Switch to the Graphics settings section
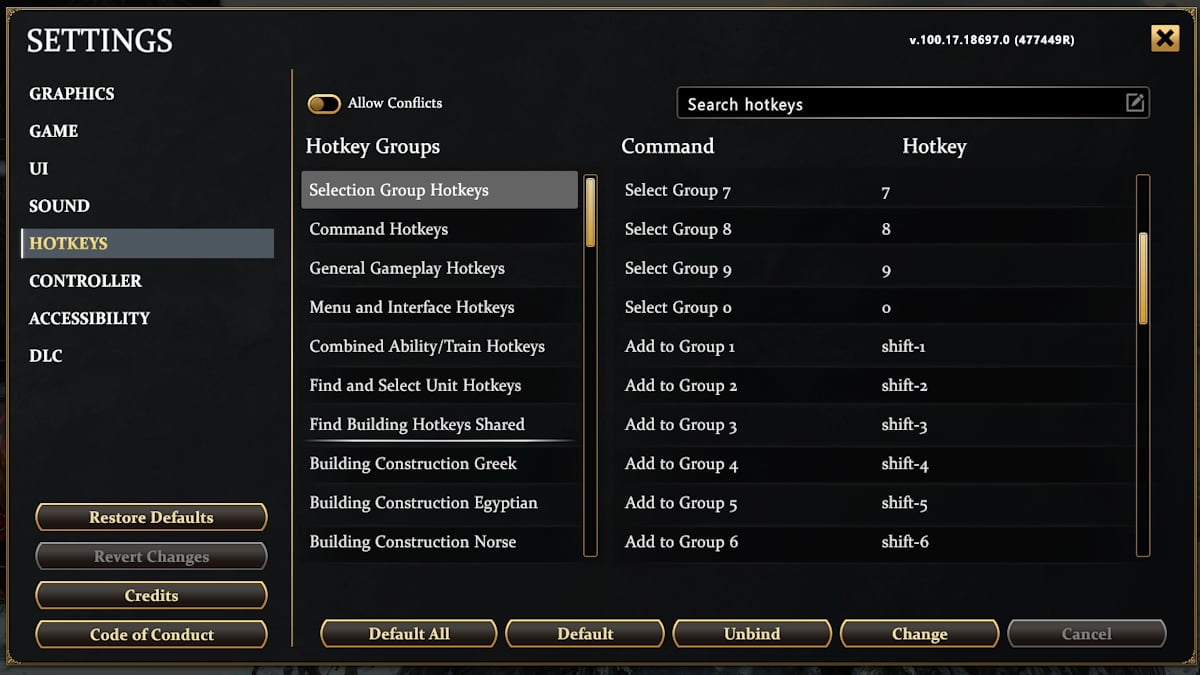Viewport: 1200px width, 675px height. pos(71,93)
